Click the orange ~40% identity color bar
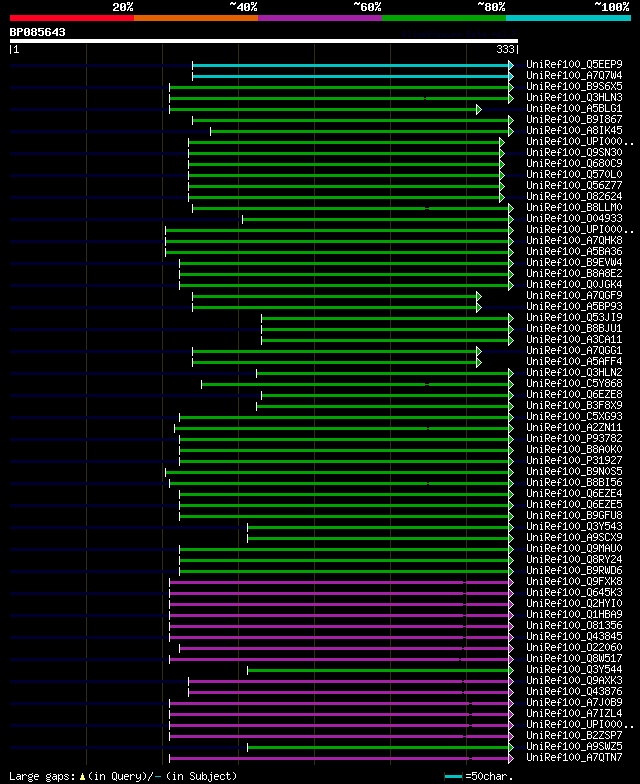Image resolution: width=640 pixels, height=784 pixels. pos(196,18)
